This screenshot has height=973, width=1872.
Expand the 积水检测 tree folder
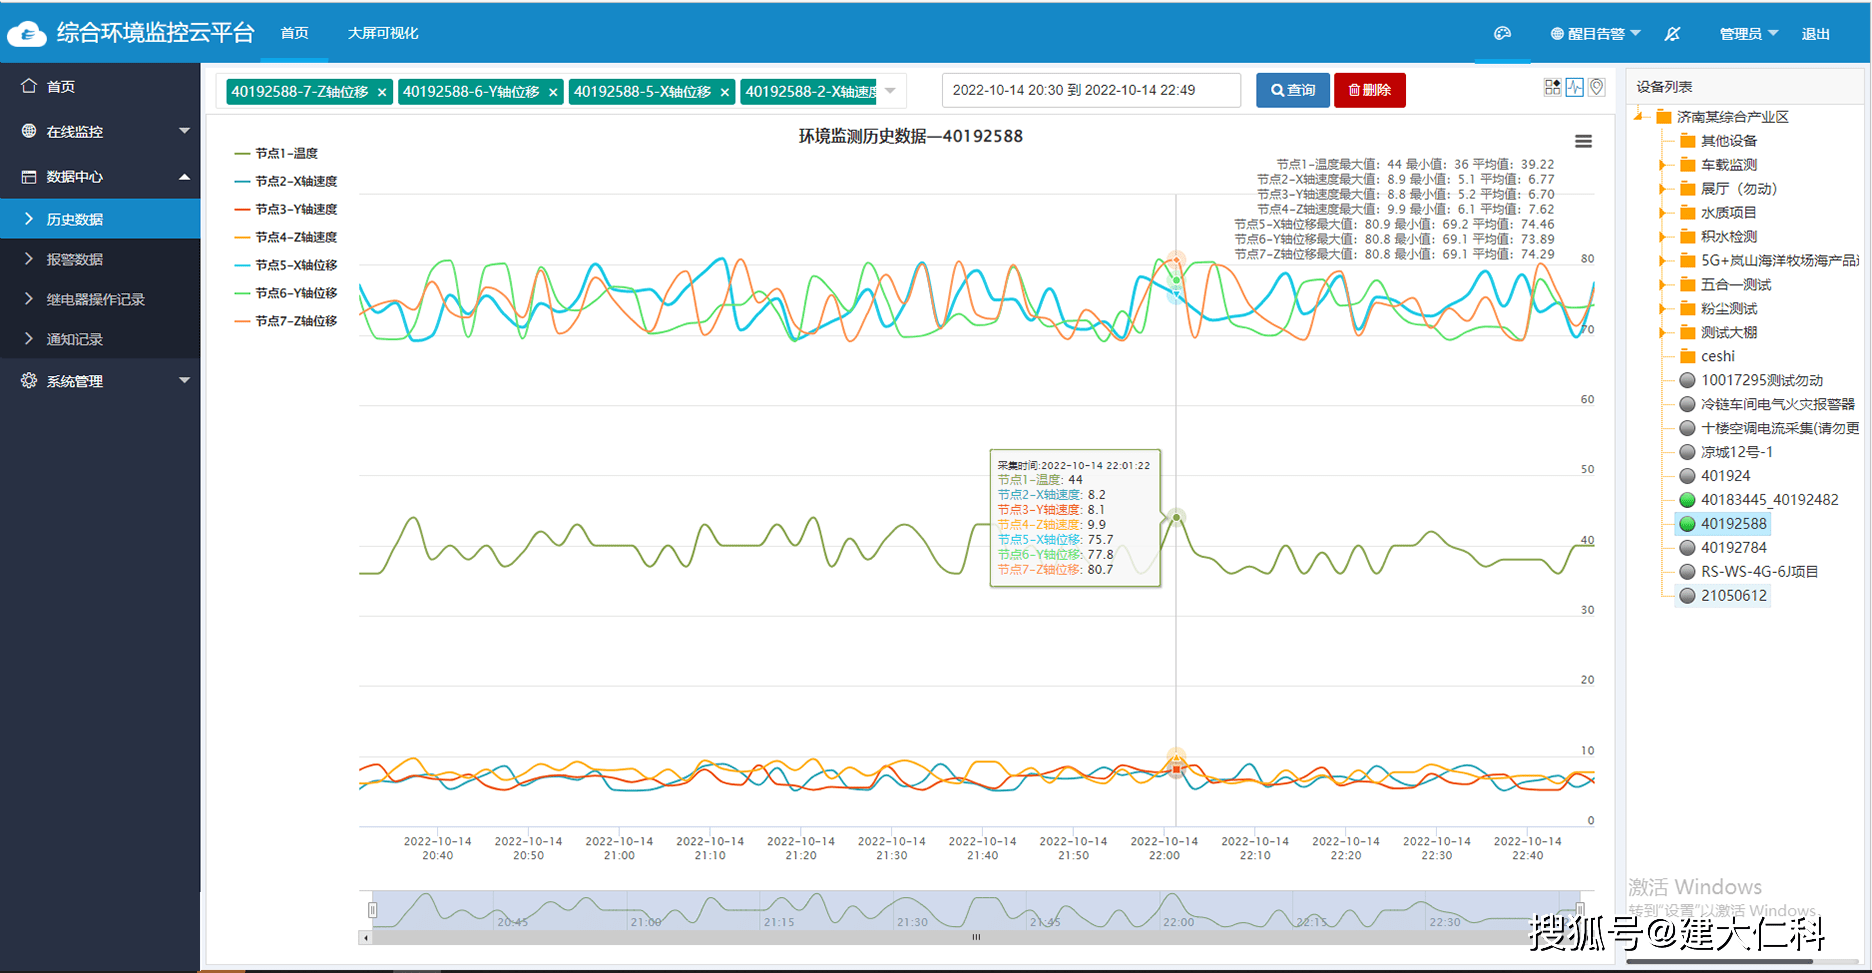[x=1663, y=237]
